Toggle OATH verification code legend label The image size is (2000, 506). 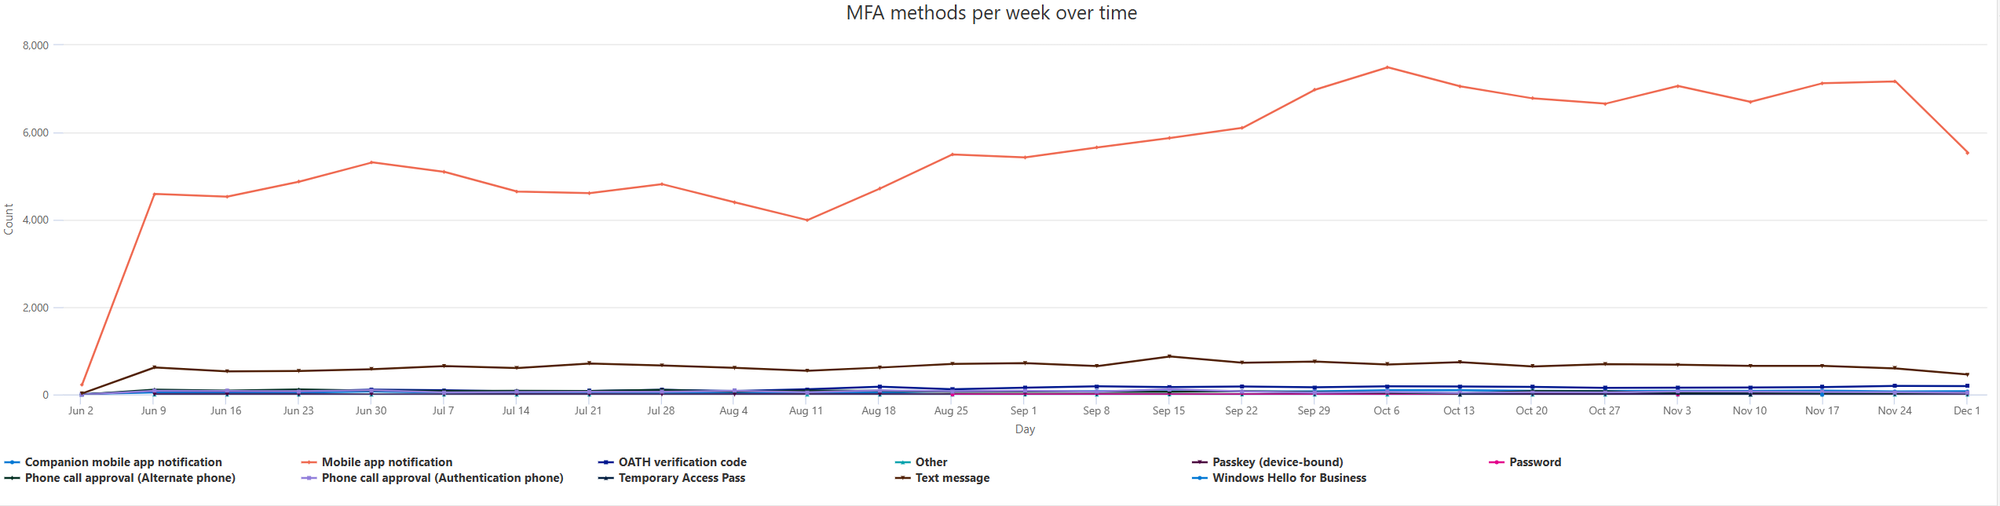pyautogui.click(x=682, y=462)
